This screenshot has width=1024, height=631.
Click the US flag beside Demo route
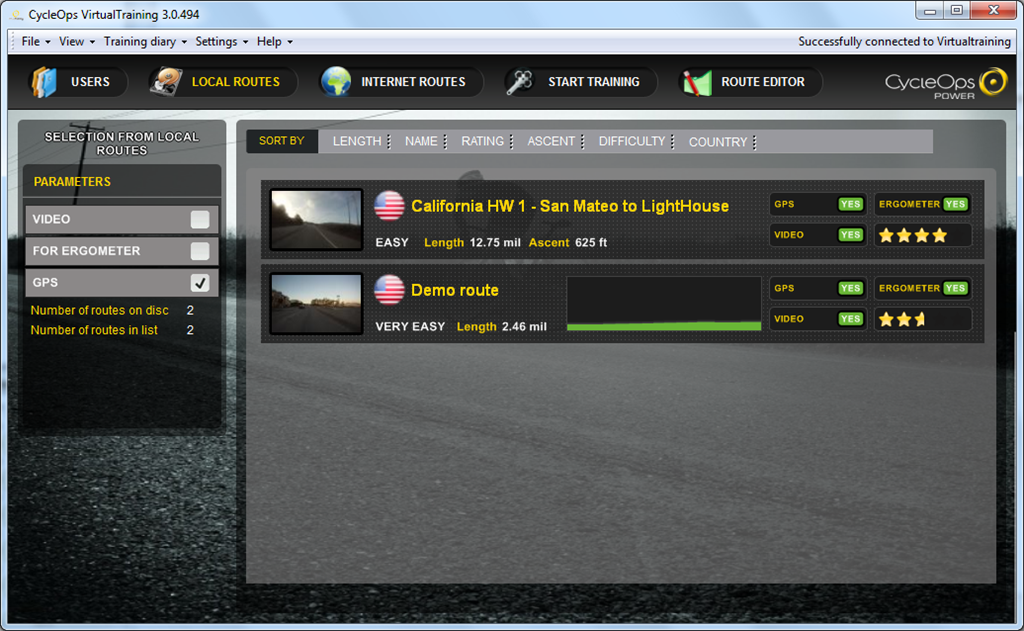tap(389, 289)
